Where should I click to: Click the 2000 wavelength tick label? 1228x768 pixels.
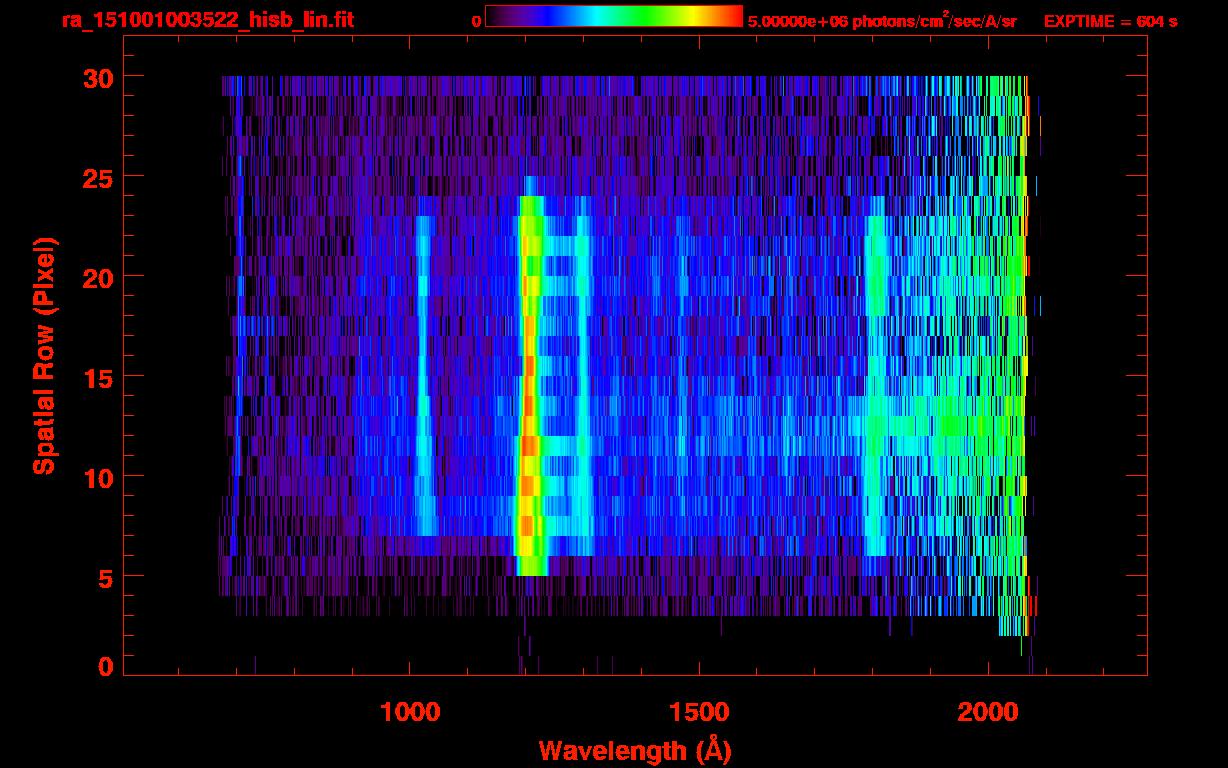pyautogui.click(x=988, y=712)
